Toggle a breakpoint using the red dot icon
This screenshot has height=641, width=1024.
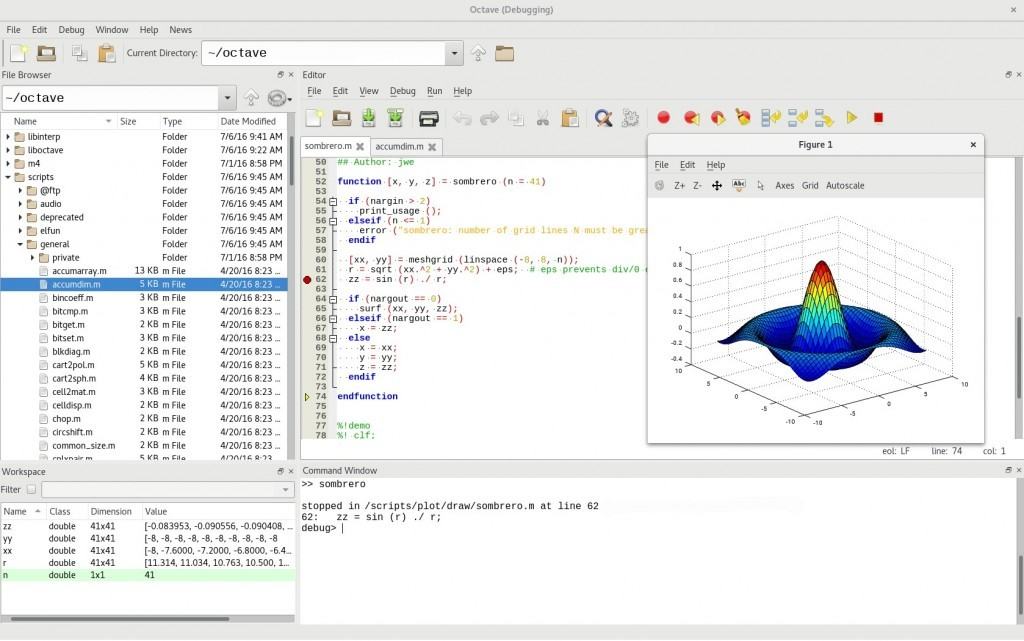[x=662, y=118]
